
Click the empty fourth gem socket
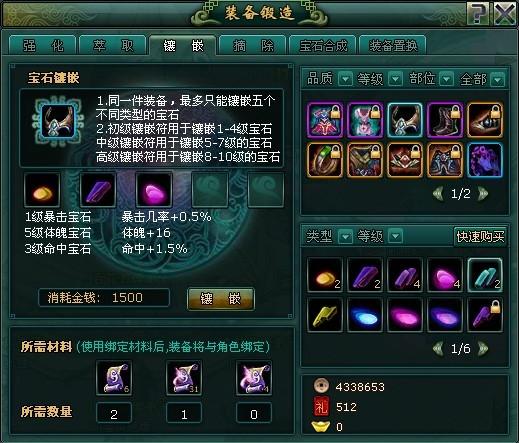point(210,189)
